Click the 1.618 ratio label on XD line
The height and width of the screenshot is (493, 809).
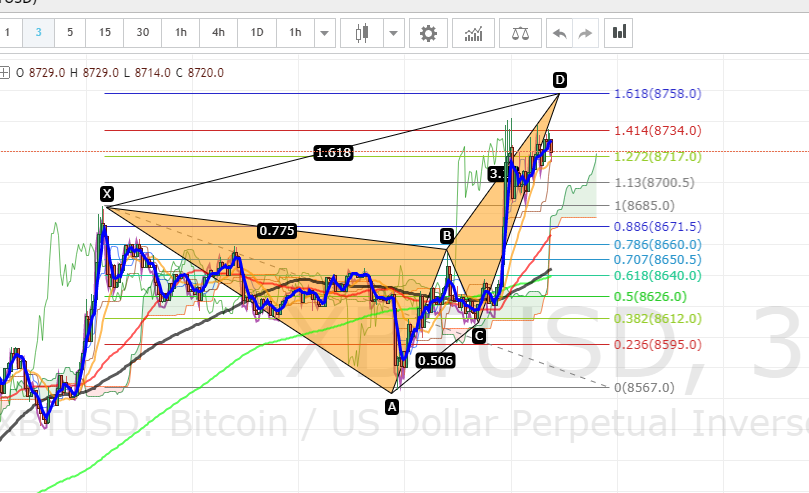click(333, 153)
